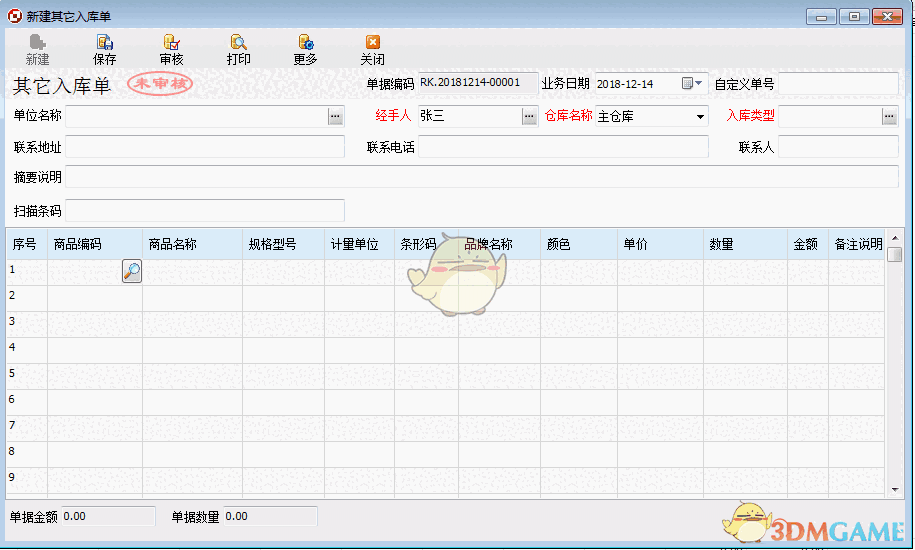The height and width of the screenshot is (550, 915).
Task: Click the table's scroll up arrow
Action: coord(895,238)
